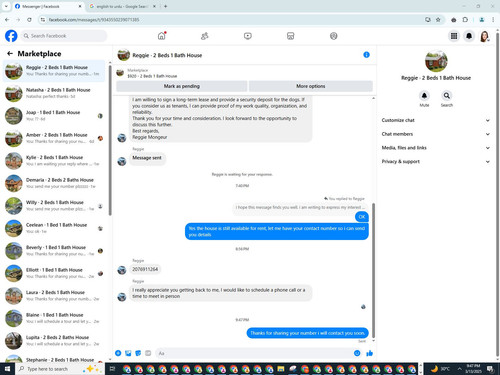Choose a sticker icon in composer
Screen dimensions: 500x375
point(138,353)
